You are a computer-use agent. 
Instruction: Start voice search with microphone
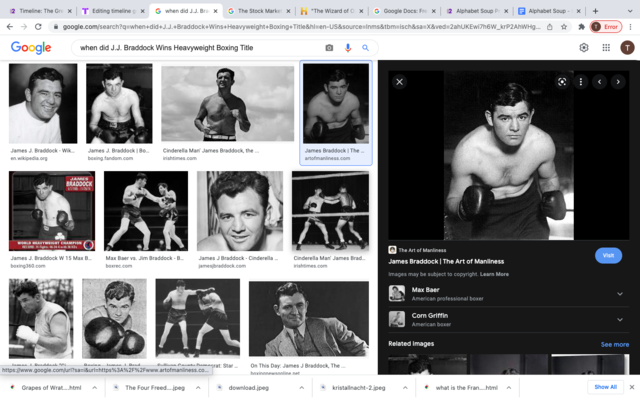(348, 48)
